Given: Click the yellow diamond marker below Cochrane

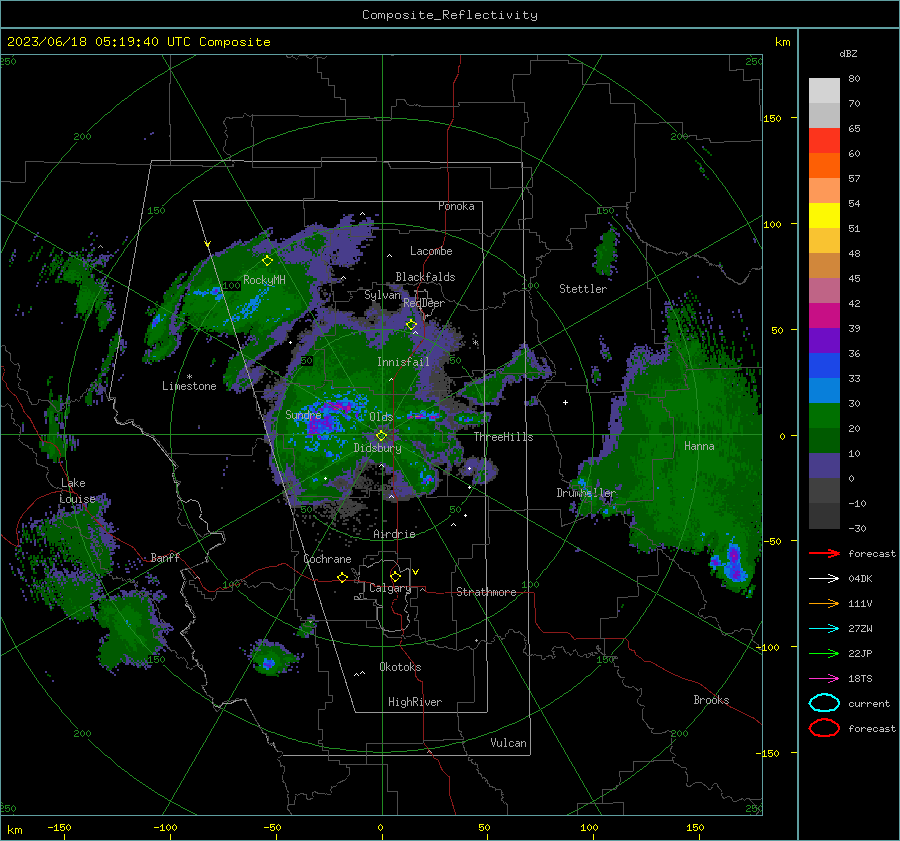Looking at the screenshot, I should pos(342,577).
